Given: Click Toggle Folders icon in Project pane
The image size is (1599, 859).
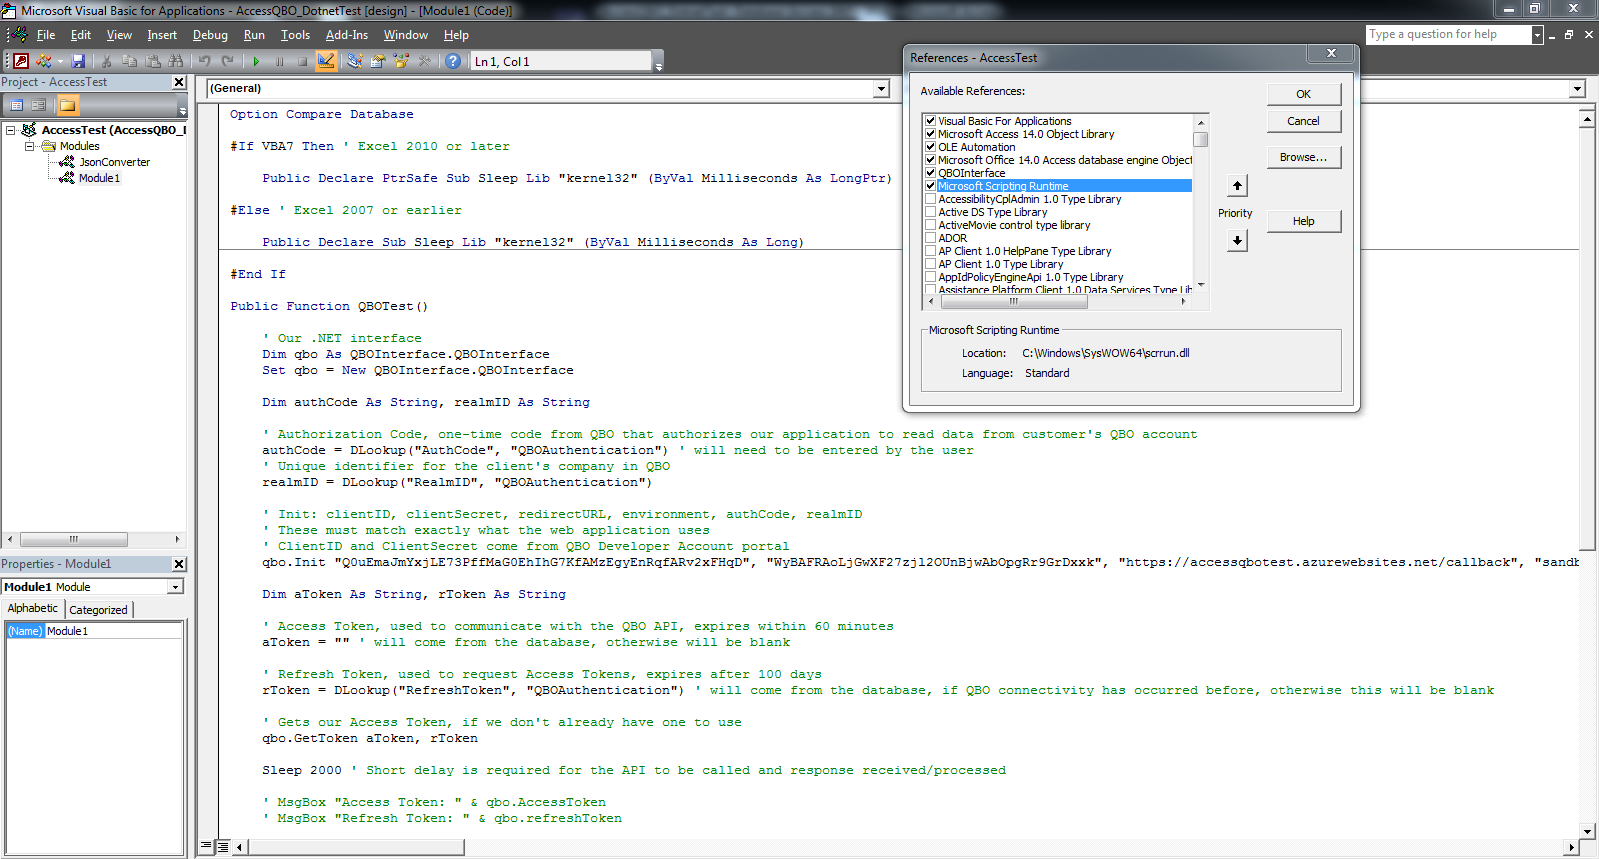Looking at the screenshot, I should click(x=67, y=105).
